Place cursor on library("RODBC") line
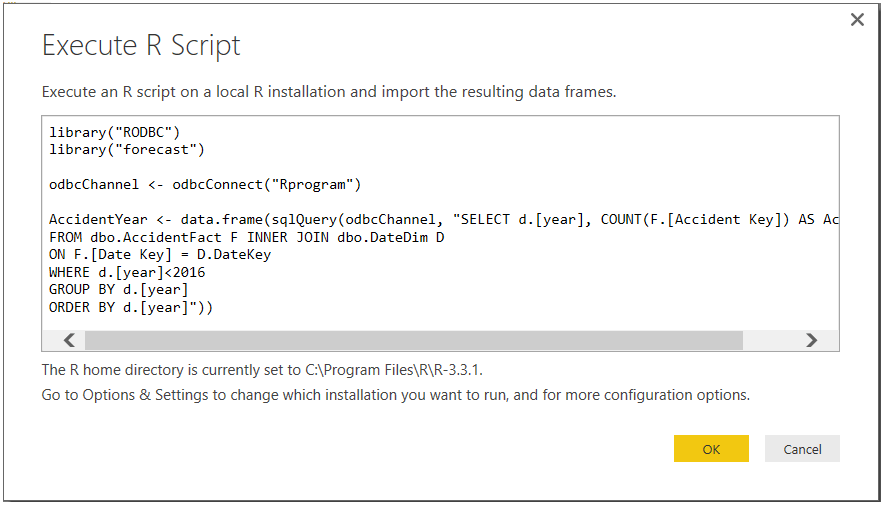The height and width of the screenshot is (505, 886). point(115,132)
